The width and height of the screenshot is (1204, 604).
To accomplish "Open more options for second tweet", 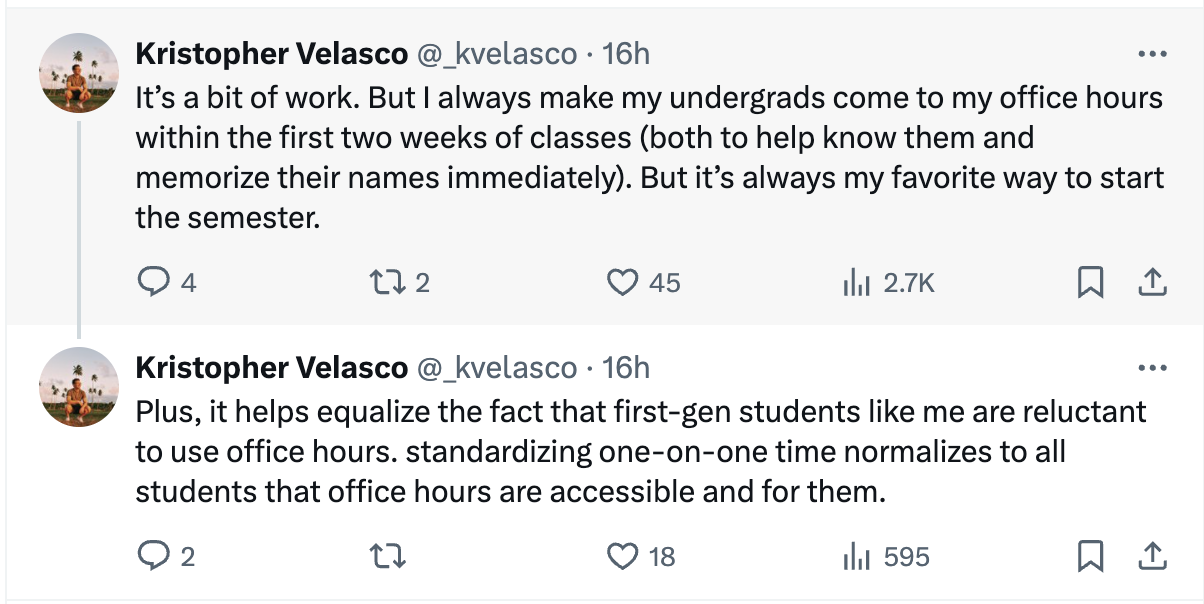I will (1152, 368).
